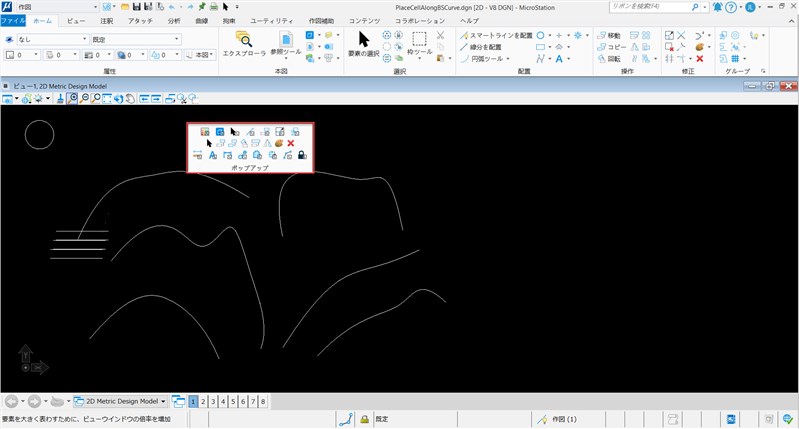799x429 pixels.
Task: Toggle view 5 button
Action: [233, 401]
